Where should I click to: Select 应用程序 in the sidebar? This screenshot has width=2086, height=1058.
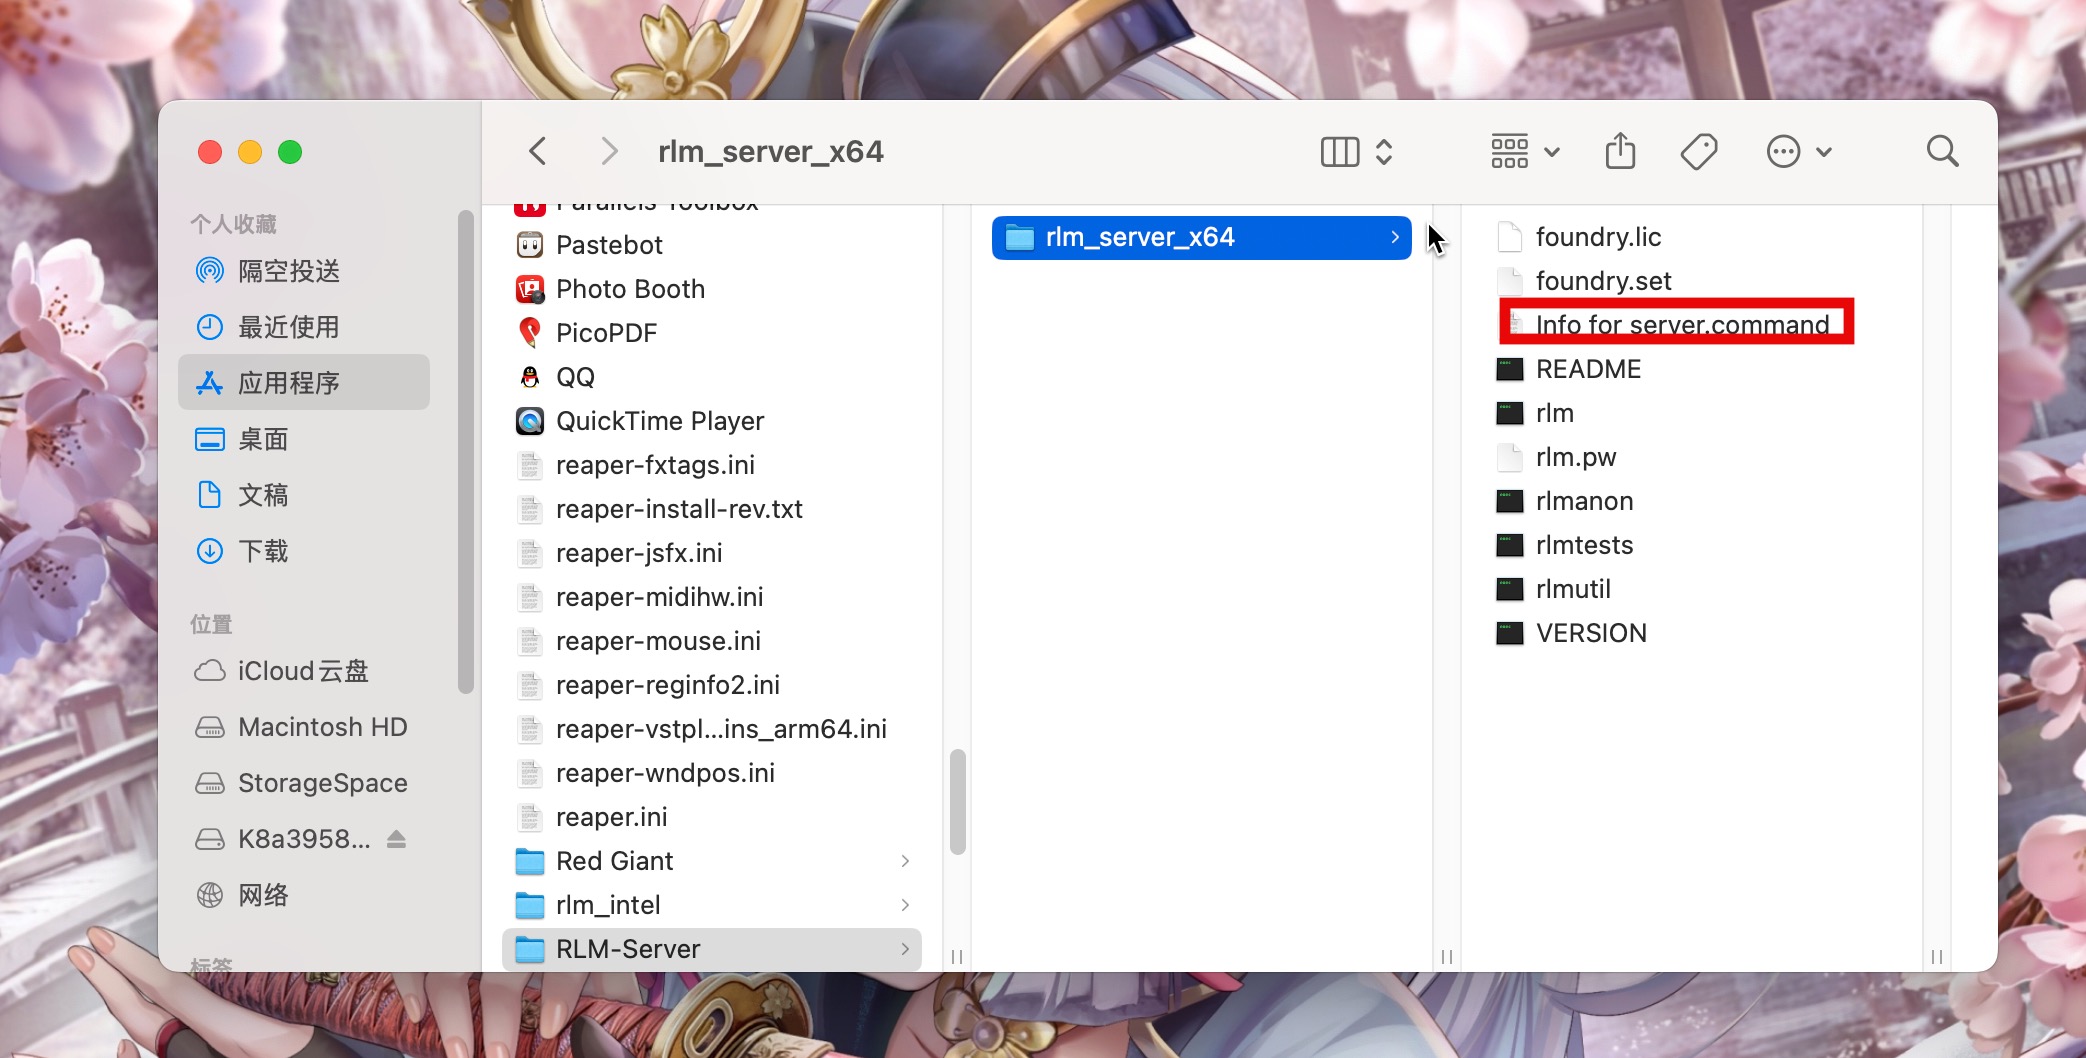[x=289, y=383]
